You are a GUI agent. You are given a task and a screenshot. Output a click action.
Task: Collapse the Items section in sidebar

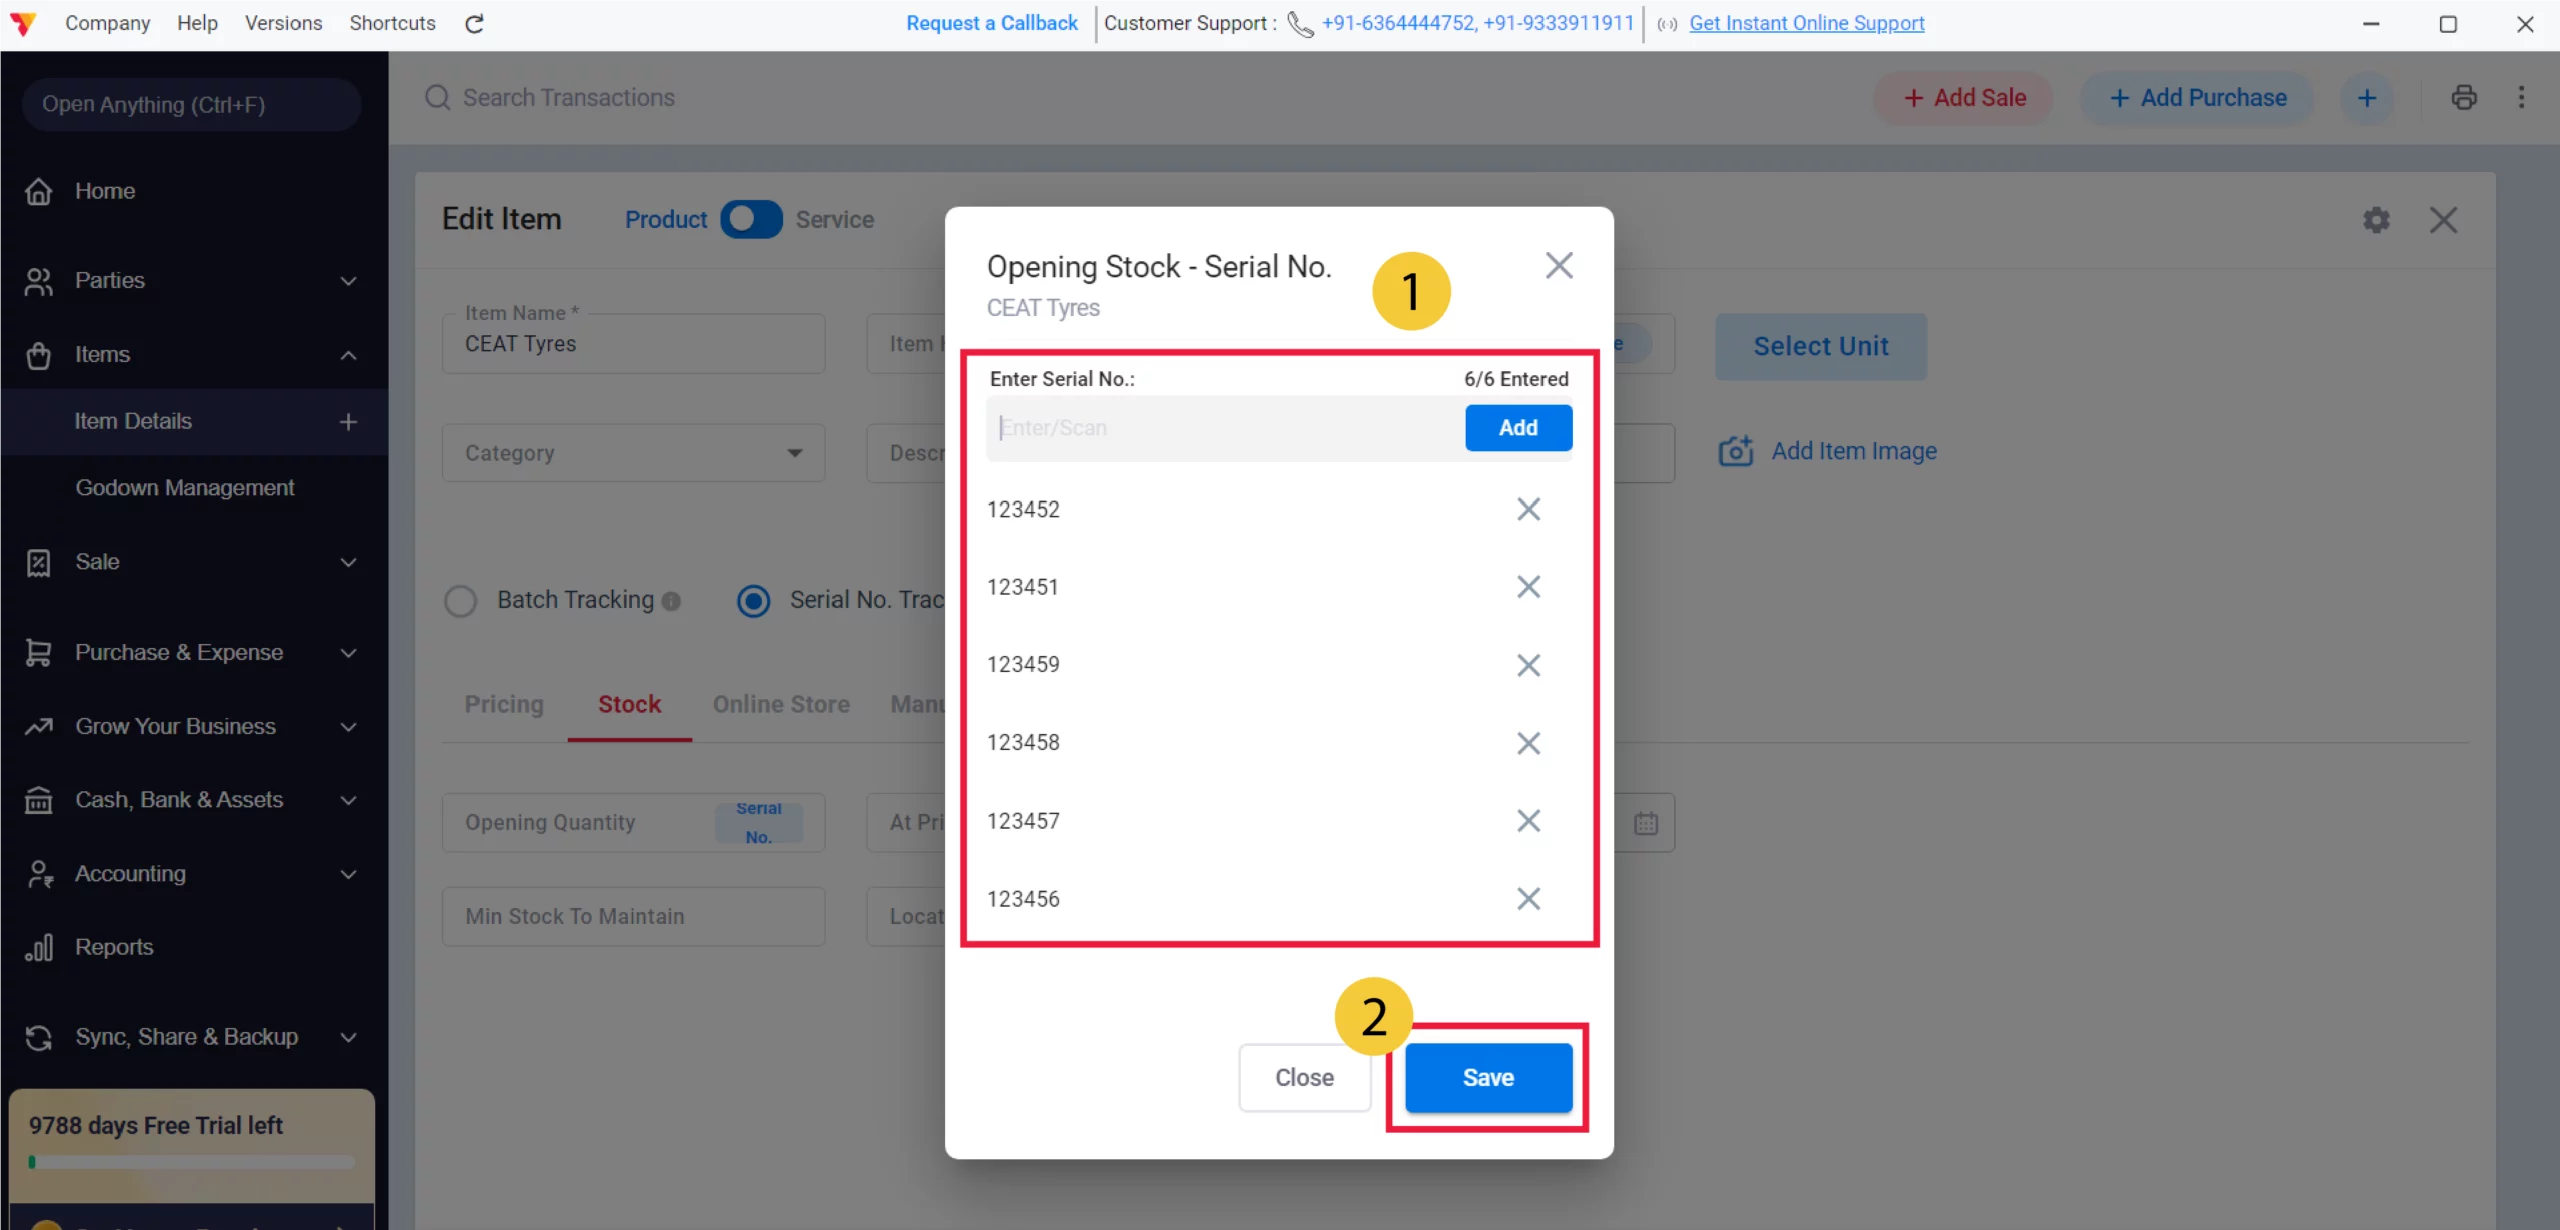(x=348, y=355)
